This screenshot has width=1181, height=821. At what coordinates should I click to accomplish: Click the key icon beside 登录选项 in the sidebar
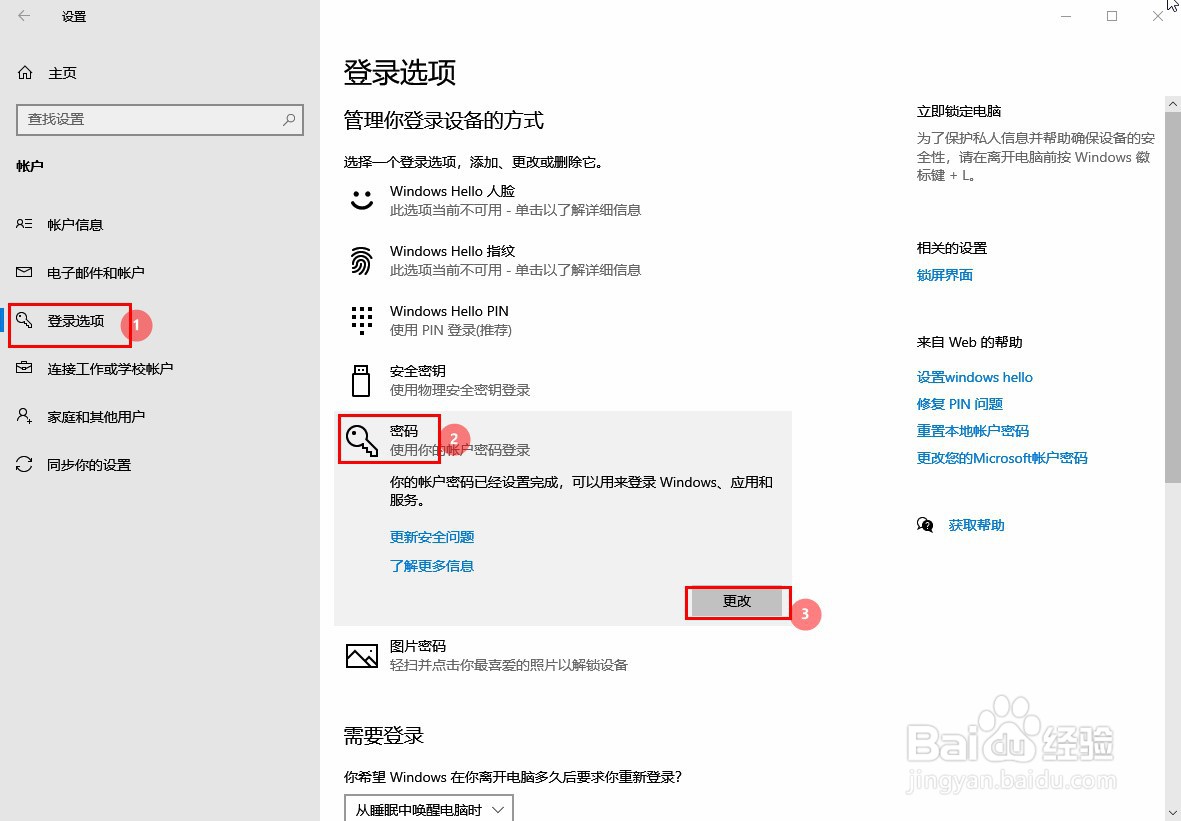pos(24,320)
